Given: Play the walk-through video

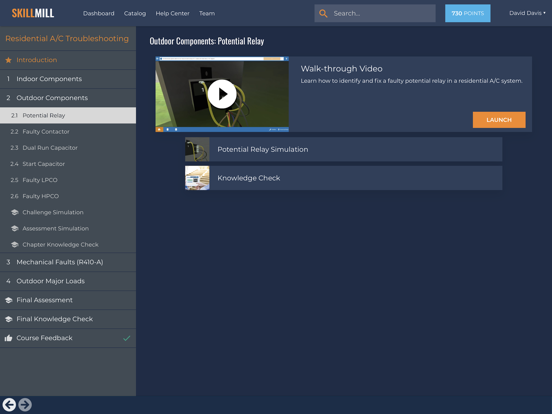Looking at the screenshot, I should point(222,94).
